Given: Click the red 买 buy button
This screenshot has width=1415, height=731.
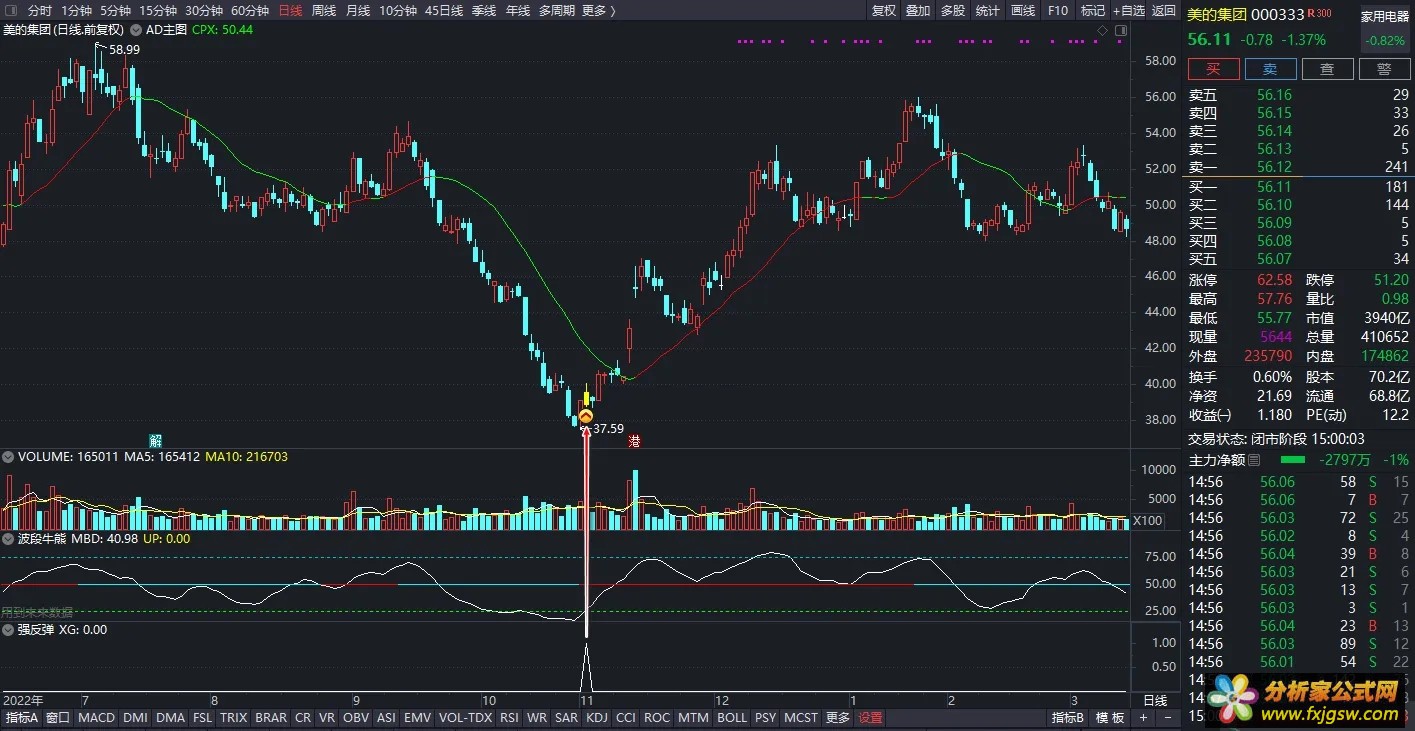Looking at the screenshot, I should [x=1213, y=69].
